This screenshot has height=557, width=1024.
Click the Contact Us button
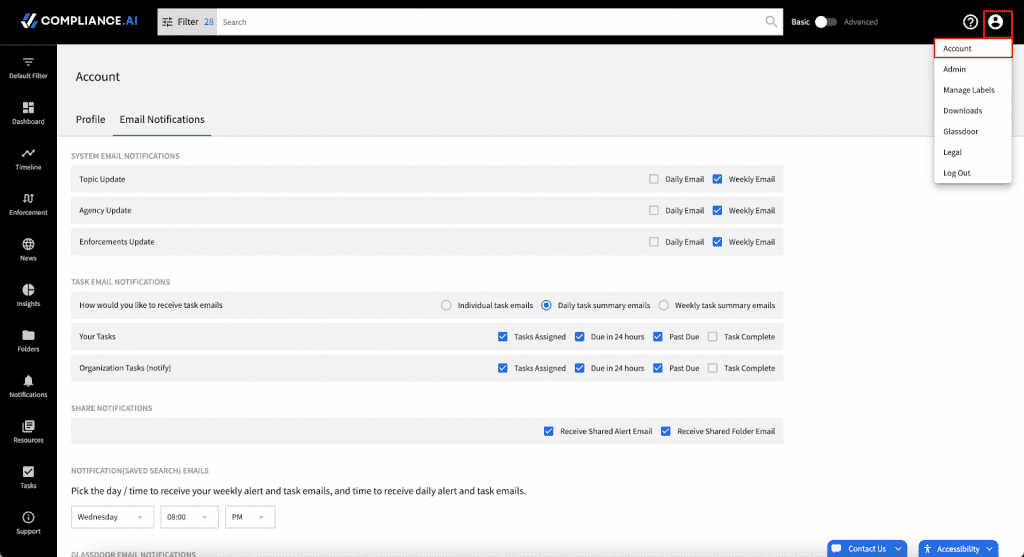click(x=867, y=549)
